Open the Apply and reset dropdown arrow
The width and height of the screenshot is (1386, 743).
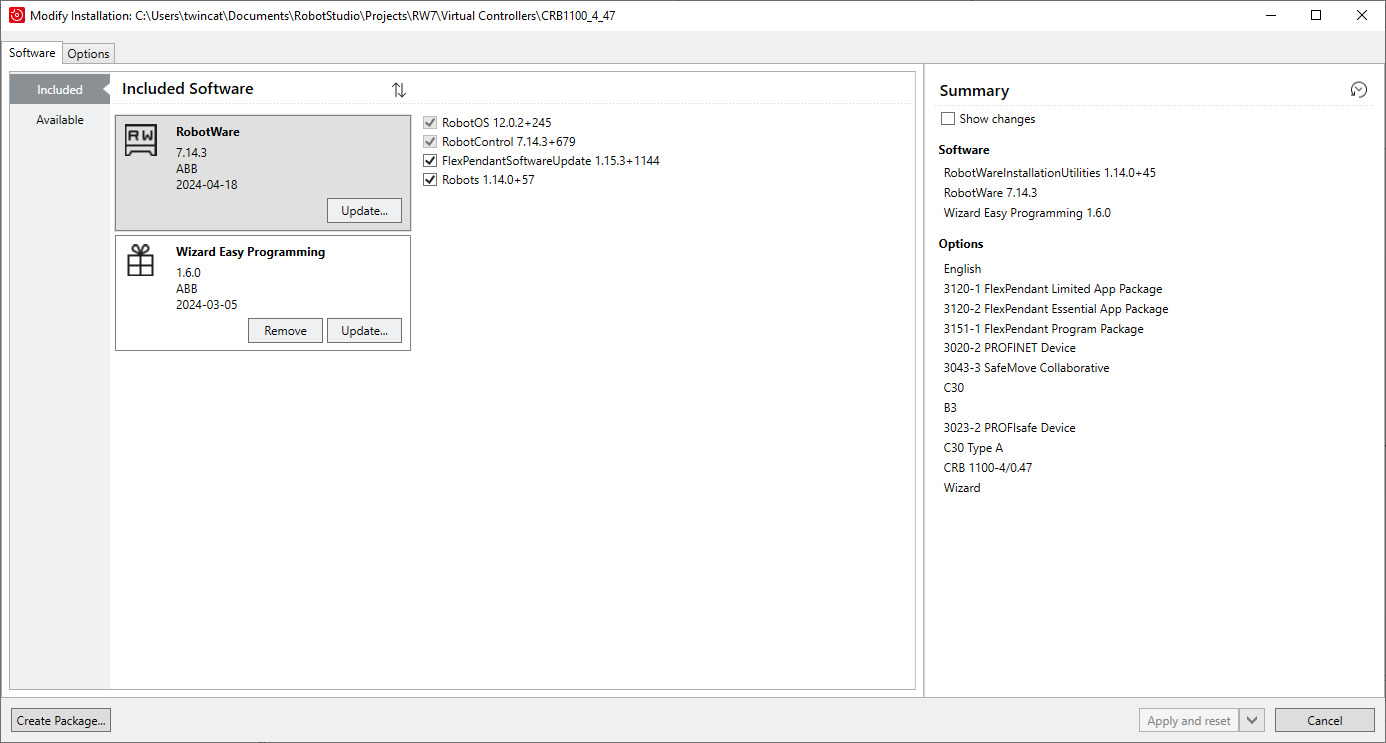(x=1254, y=720)
